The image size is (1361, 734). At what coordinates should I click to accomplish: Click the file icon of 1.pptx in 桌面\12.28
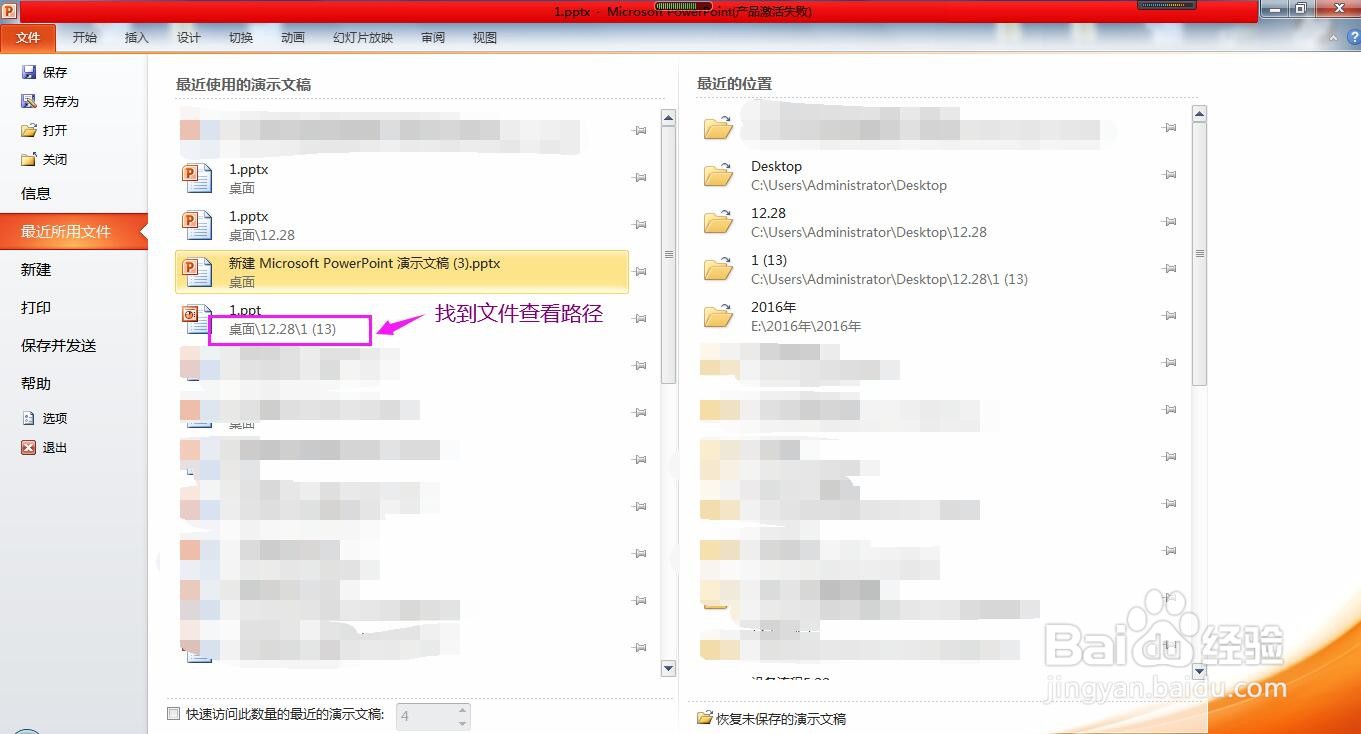tap(197, 225)
